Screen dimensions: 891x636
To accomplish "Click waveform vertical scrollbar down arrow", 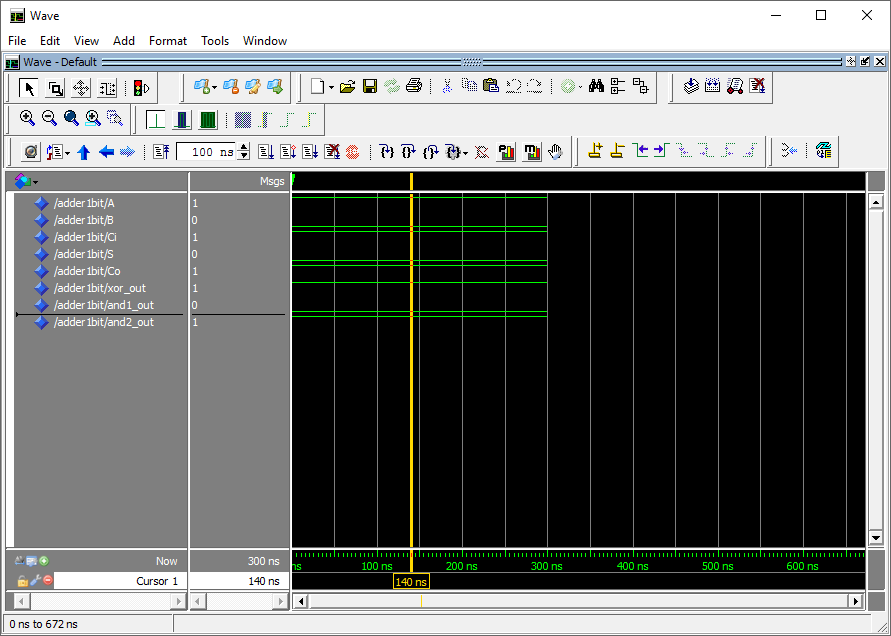I will [876, 538].
